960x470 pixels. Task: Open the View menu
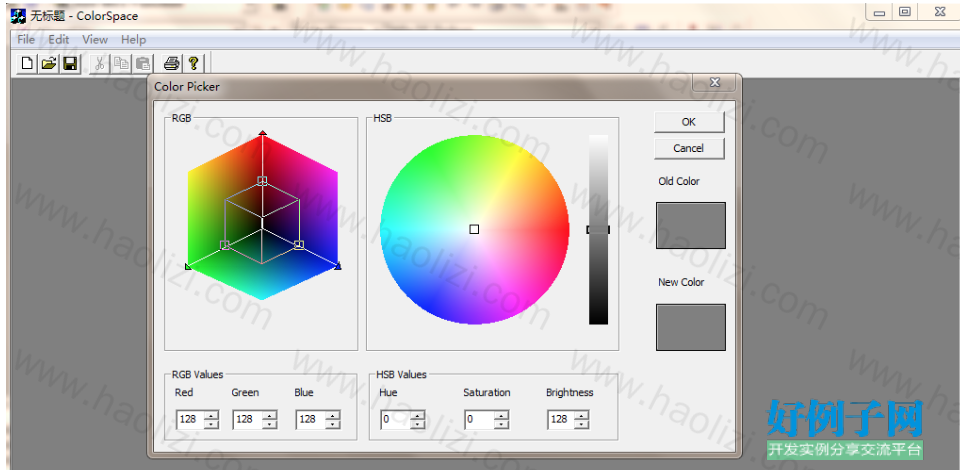click(x=95, y=39)
